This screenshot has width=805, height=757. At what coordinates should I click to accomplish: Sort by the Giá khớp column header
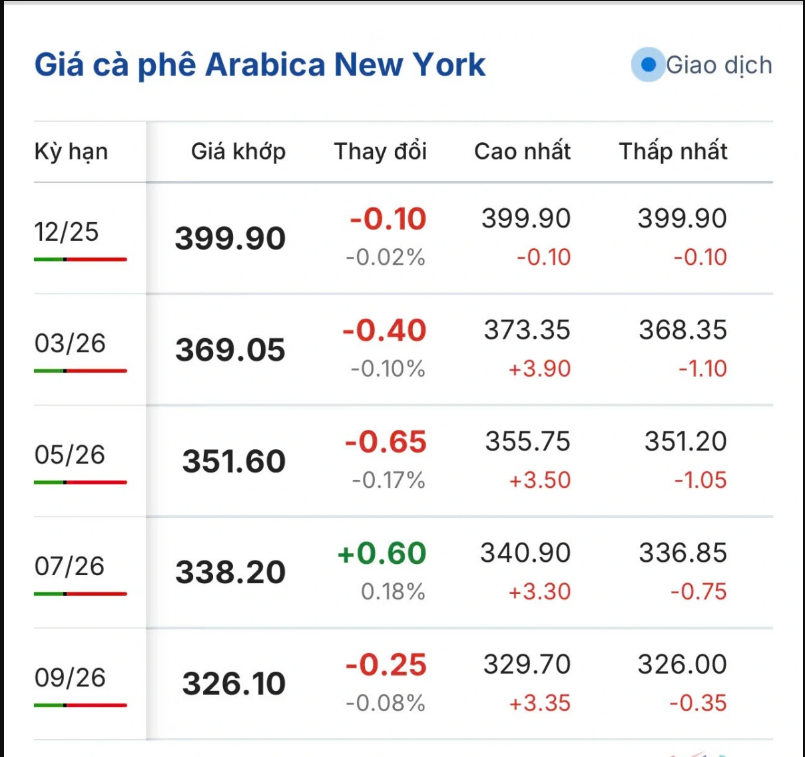pos(238,152)
